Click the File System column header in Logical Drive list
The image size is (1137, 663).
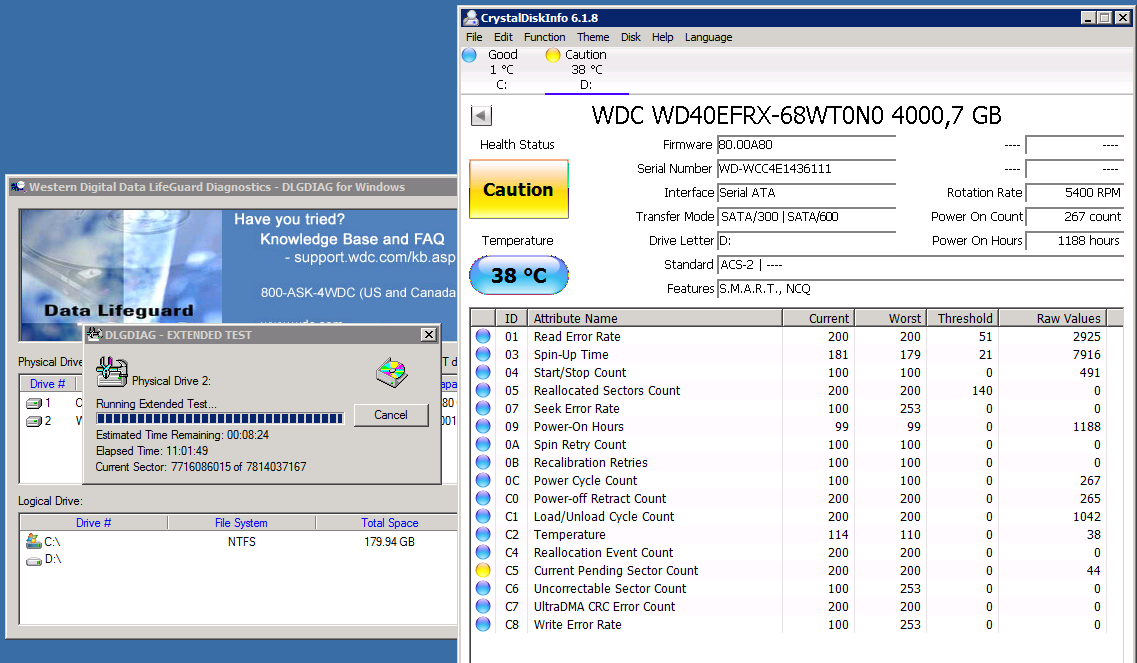pos(241,523)
